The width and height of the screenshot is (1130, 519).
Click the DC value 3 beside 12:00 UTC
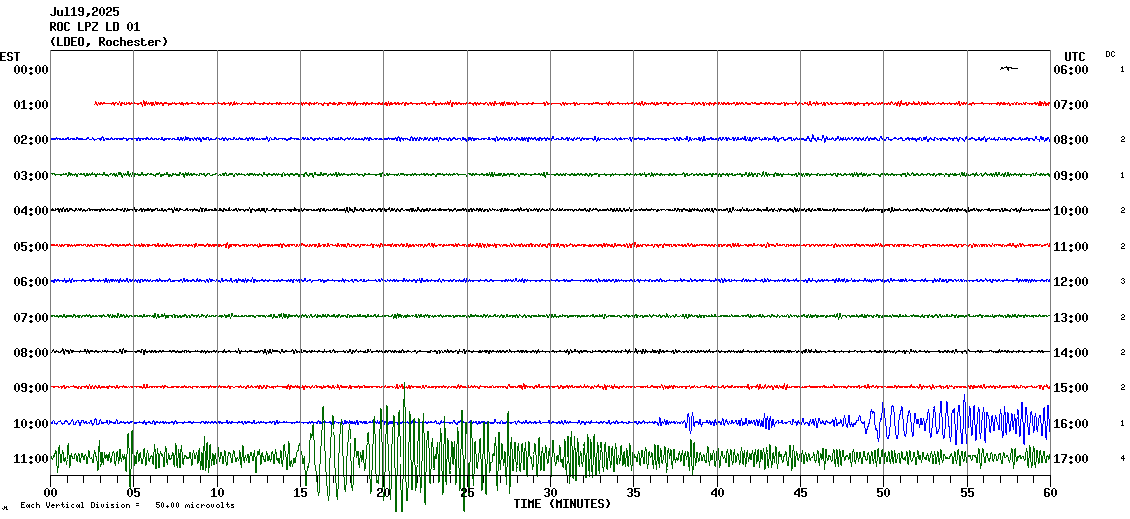pyautogui.click(x=1123, y=282)
